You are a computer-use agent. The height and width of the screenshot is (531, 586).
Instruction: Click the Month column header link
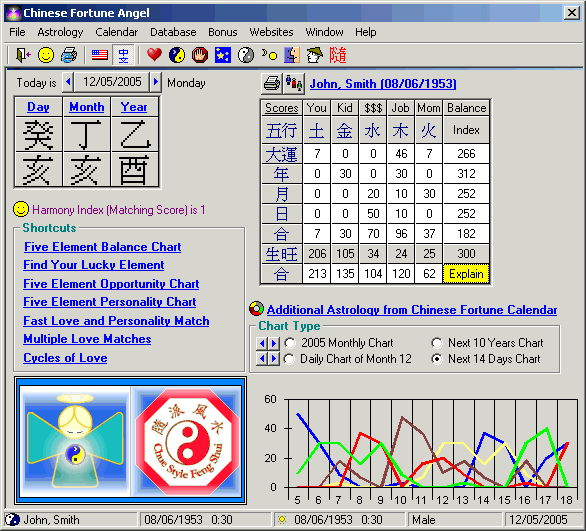point(87,107)
